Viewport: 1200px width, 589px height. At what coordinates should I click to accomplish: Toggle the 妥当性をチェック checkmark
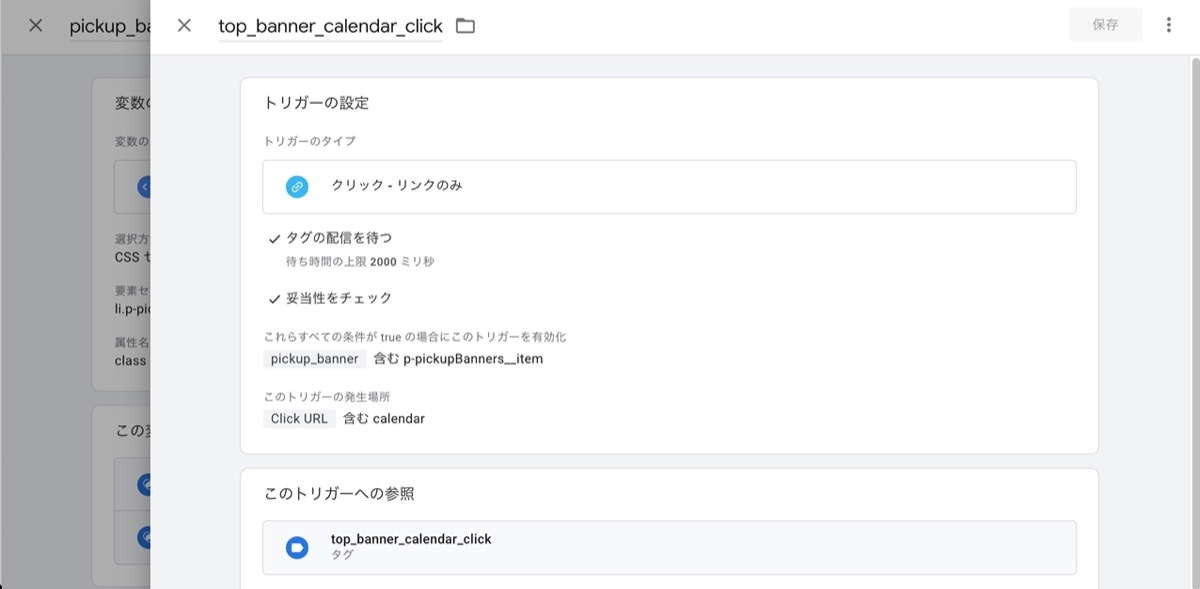(274, 299)
